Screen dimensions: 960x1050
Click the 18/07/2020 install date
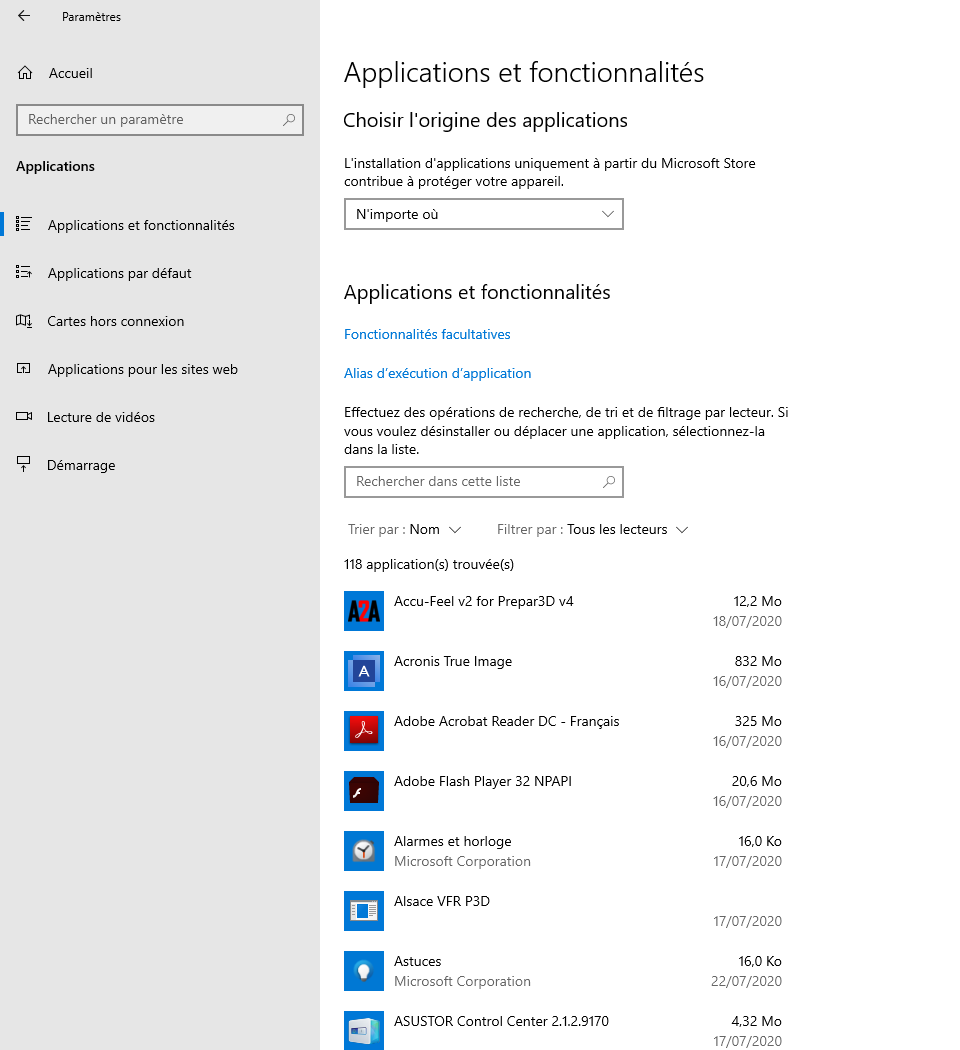click(x=747, y=621)
